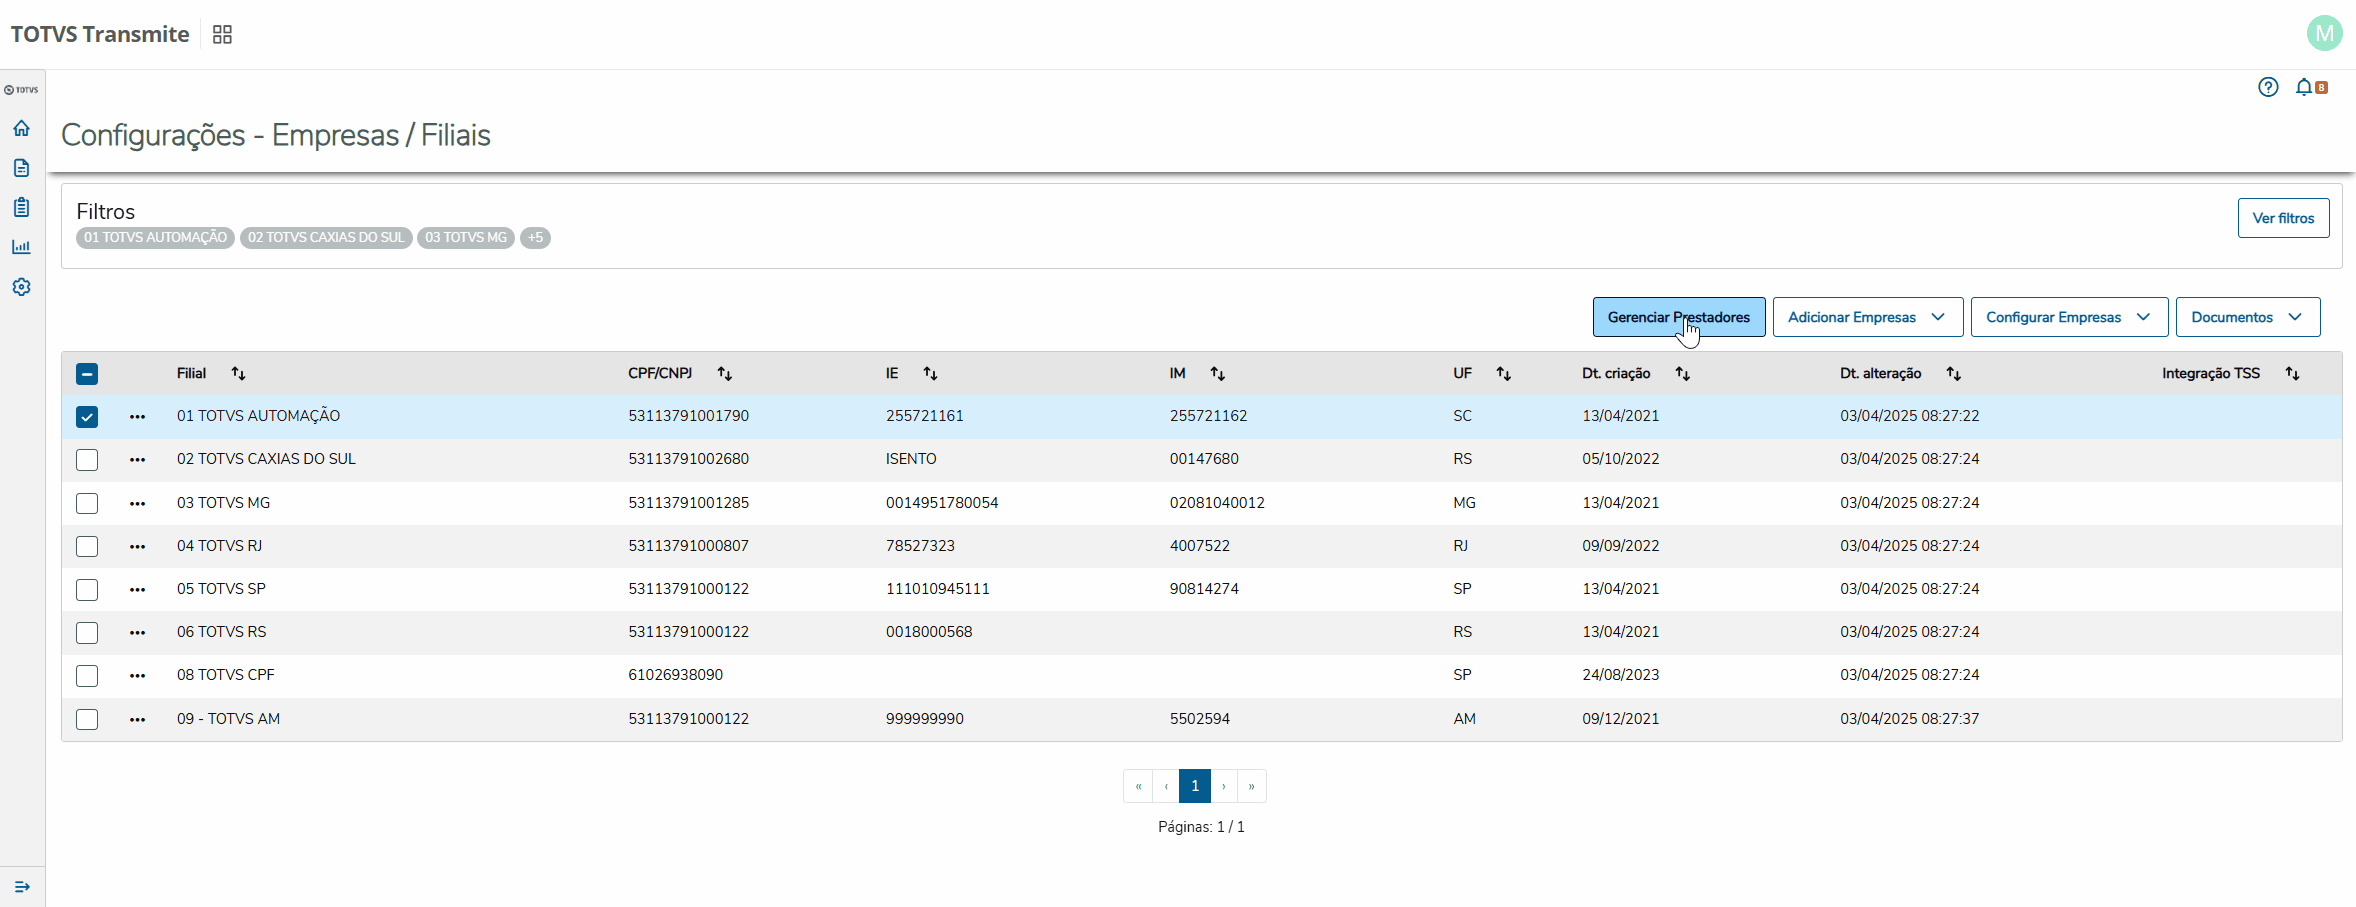Toggle the select-all checkbox in the table header
The width and height of the screenshot is (2356, 907).
87,374
